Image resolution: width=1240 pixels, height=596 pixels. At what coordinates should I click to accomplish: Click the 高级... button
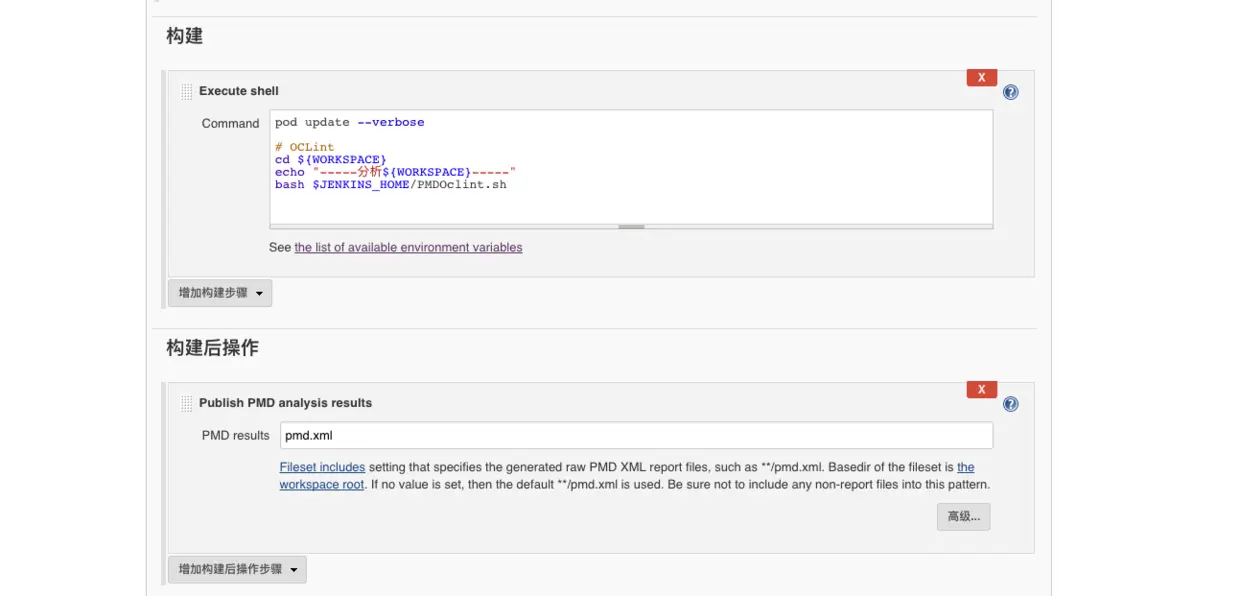(963, 516)
